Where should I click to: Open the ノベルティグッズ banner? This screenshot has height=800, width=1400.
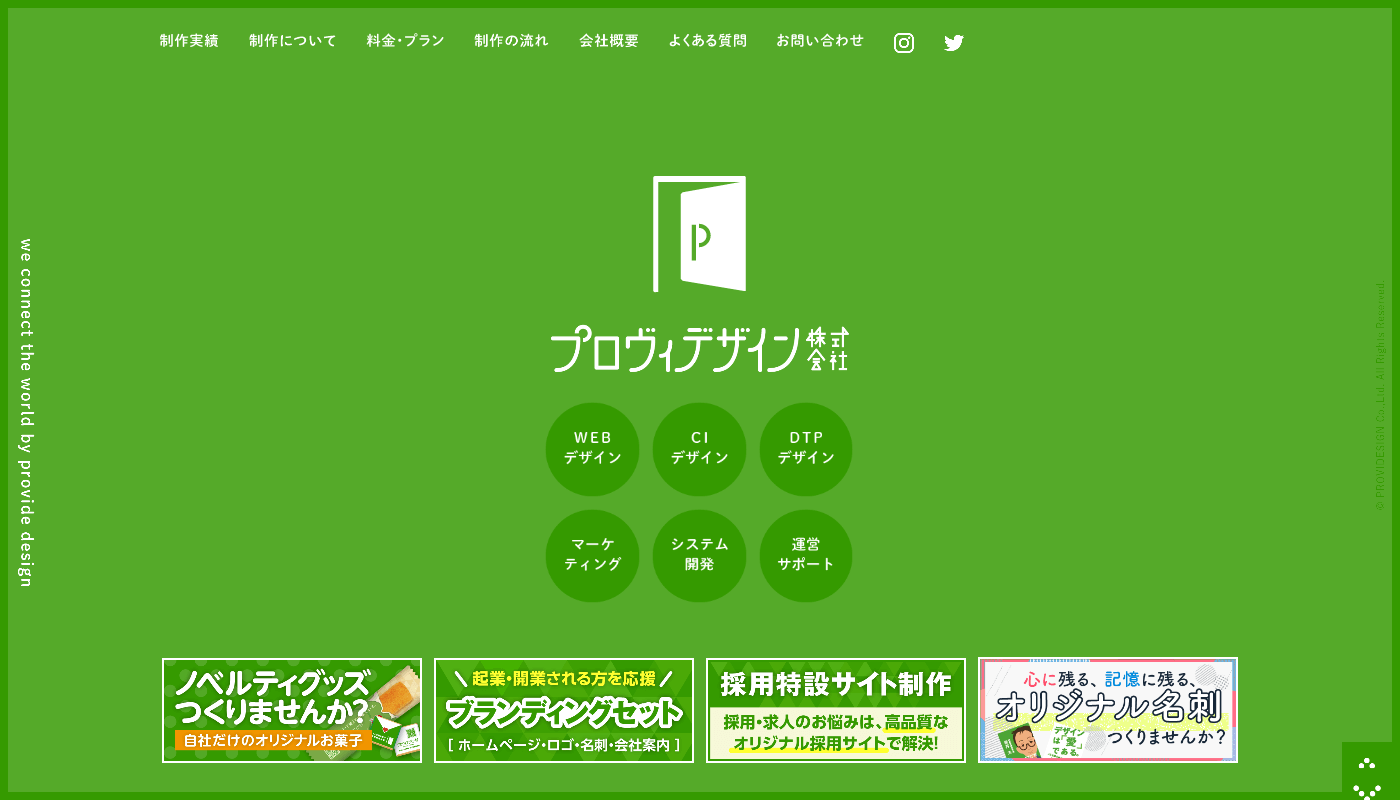(x=292, y=710)
